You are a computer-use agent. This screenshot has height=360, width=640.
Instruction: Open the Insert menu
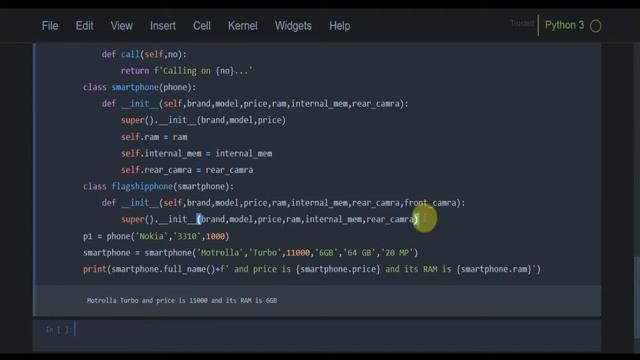(162, 26)
